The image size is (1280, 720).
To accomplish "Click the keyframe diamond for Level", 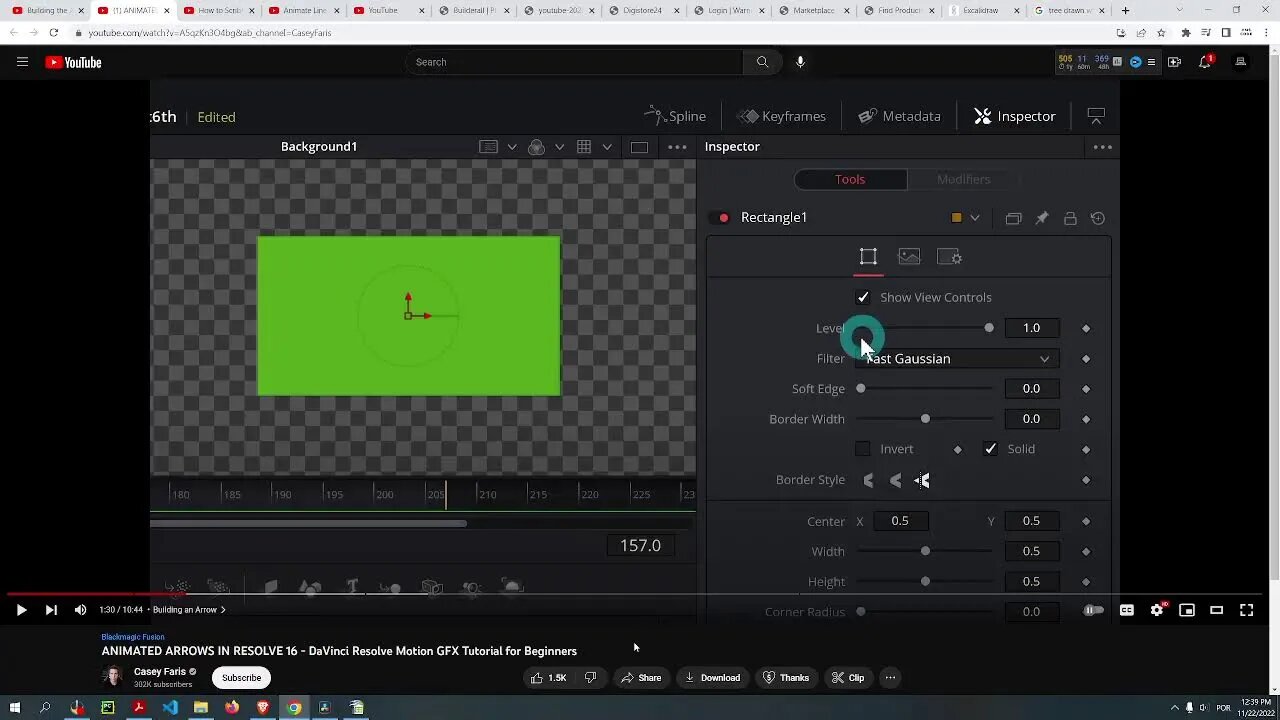I will click(1086, 328).
